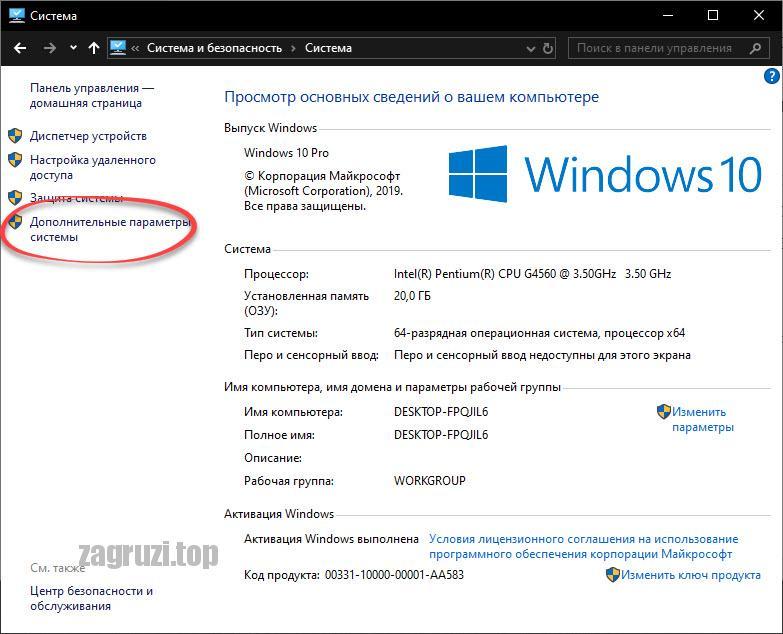
Task: Go up one folder level arrow
Action: [x=94, y=48]
